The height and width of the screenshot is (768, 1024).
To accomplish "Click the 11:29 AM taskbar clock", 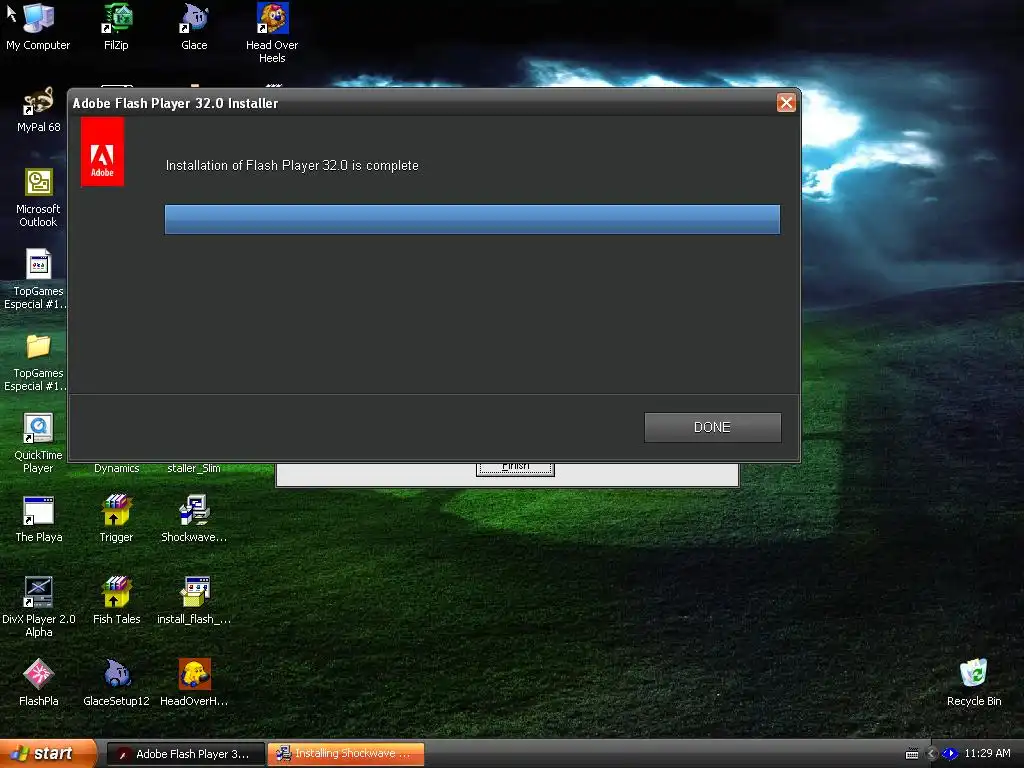I will [987, 754].
